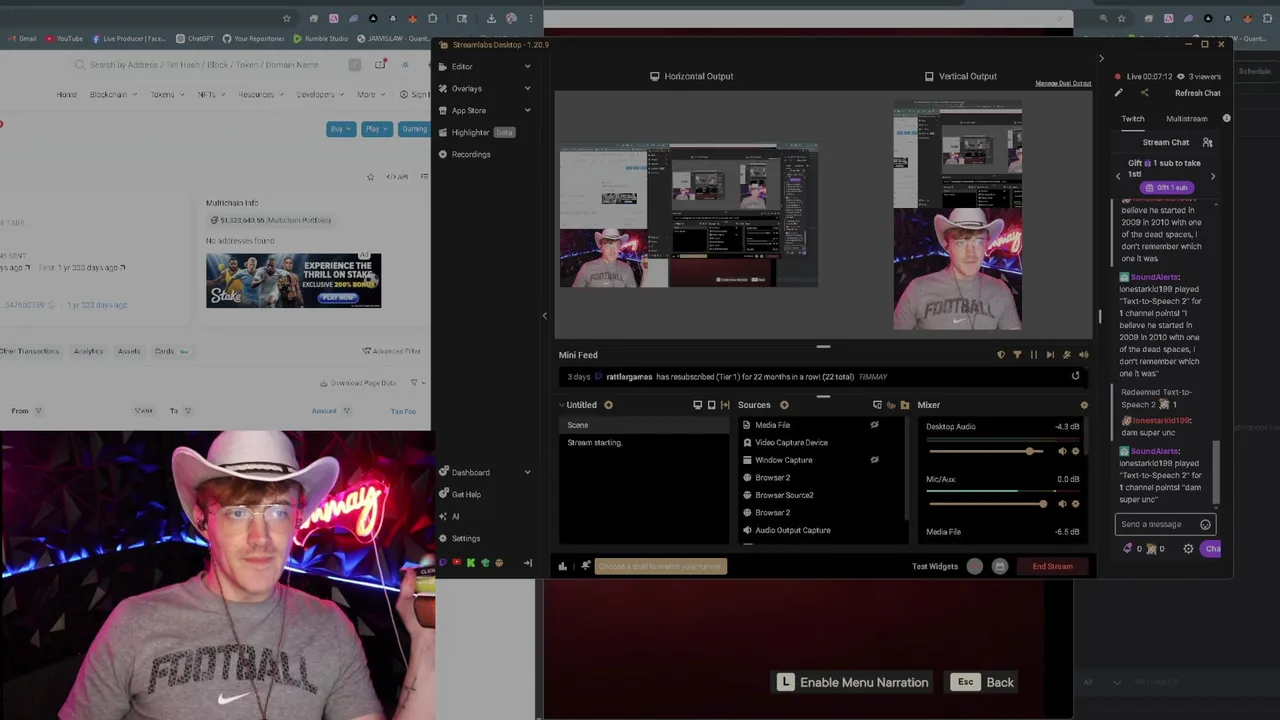Skip the current alert in Mini Feed
1280x720 pixels.
point(1050,354)
